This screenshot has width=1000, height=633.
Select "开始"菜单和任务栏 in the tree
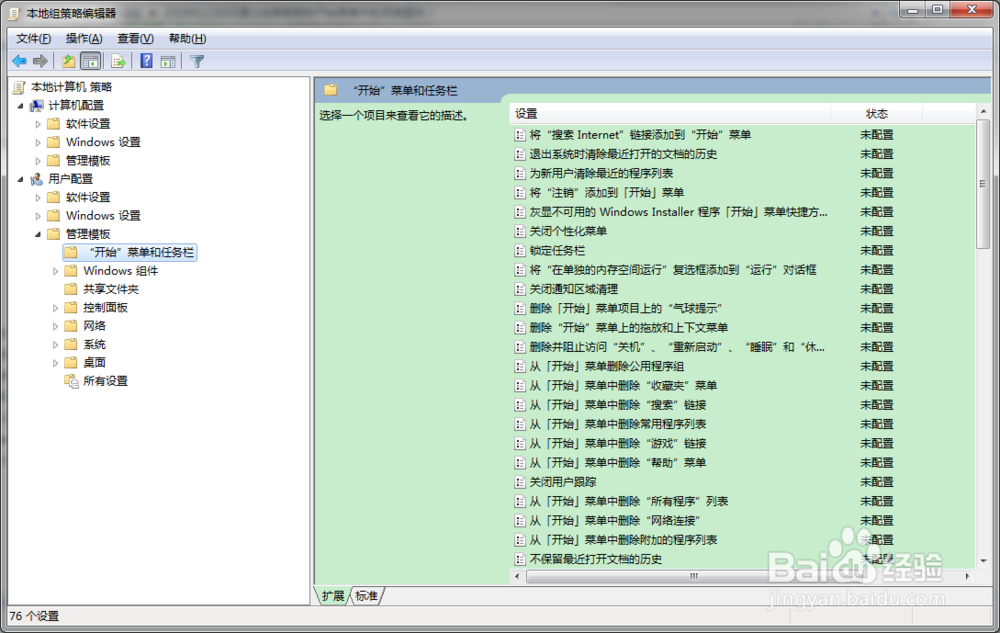click(x=130, y=252)
